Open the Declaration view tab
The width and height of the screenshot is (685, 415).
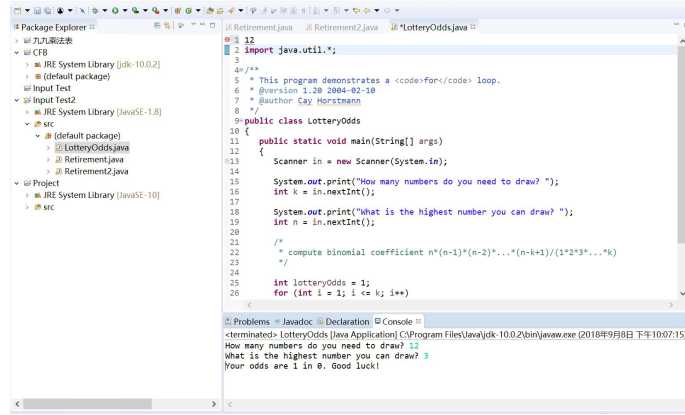point(343,322)
